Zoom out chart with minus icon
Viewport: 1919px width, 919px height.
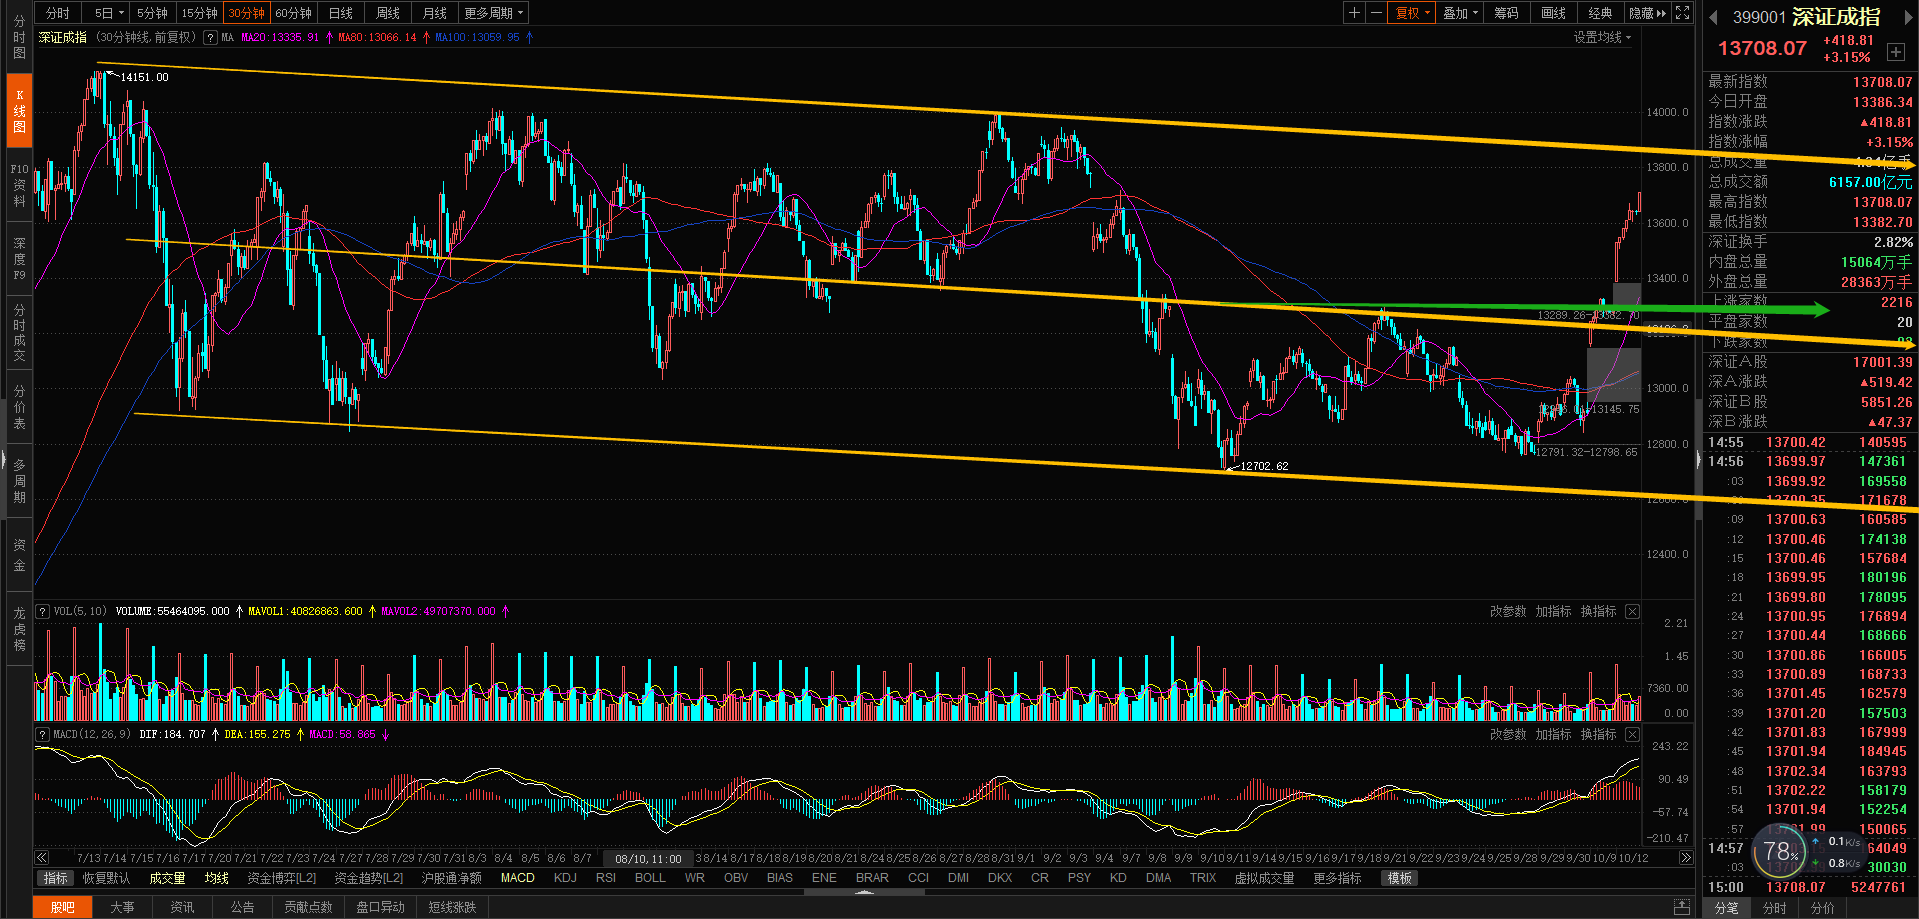[1376, 13]
